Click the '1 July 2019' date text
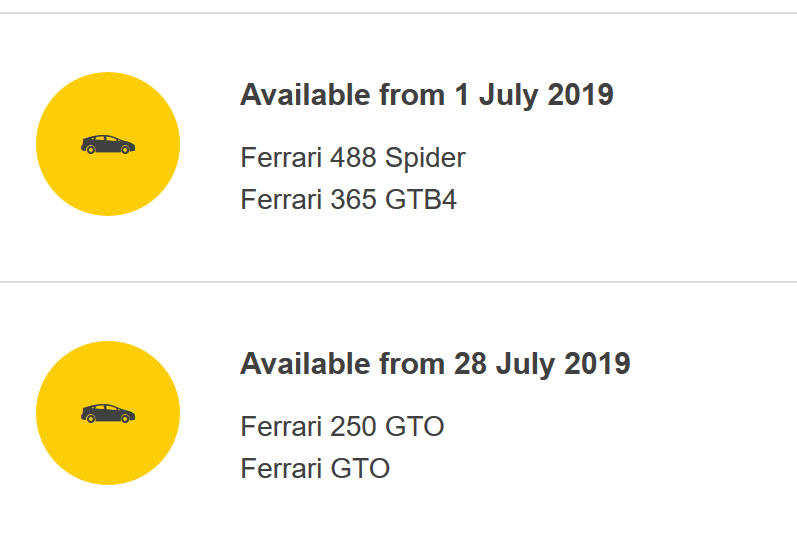The height and width of the screenshot is (552, 797). (x=533, y=95)
